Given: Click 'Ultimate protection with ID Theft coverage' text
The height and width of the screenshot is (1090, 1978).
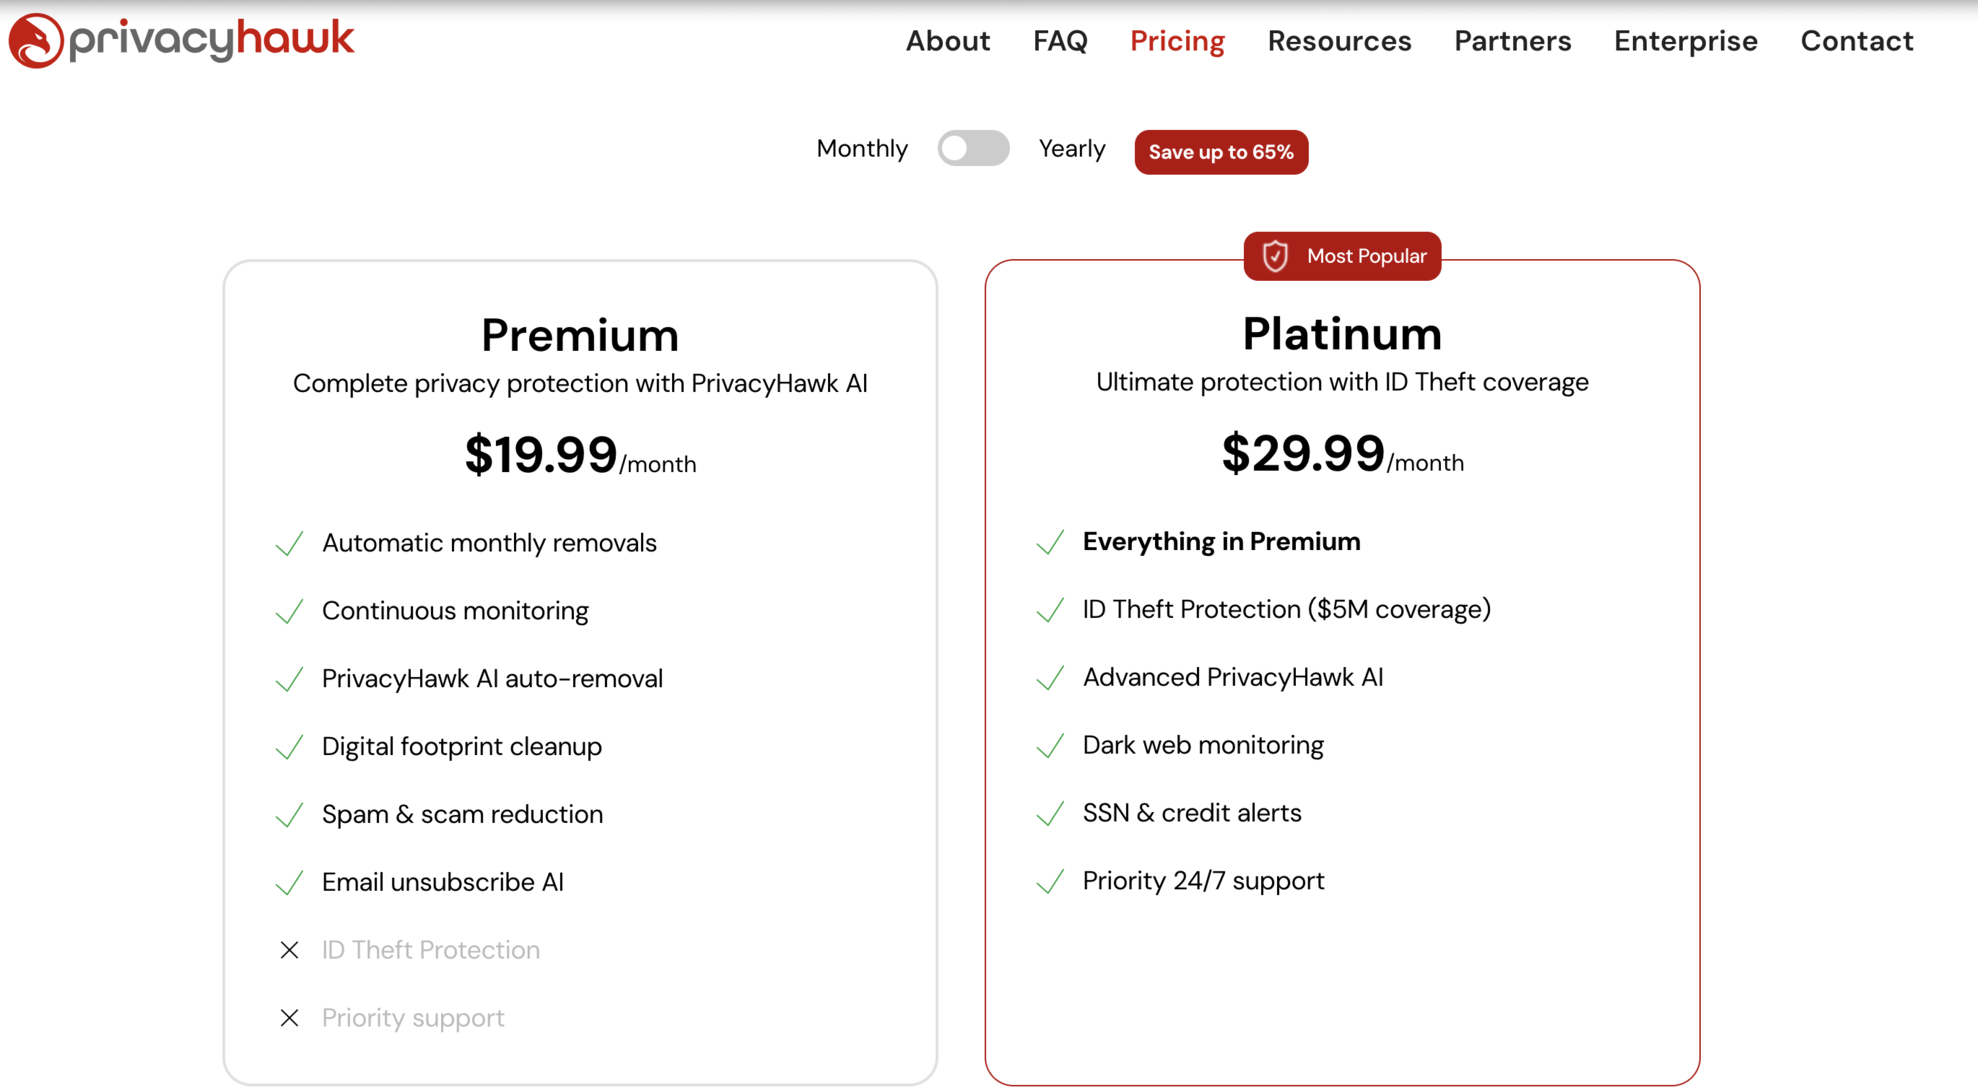Looking at the screenshot, I should pyautogui.click(x=1342, y=382).
